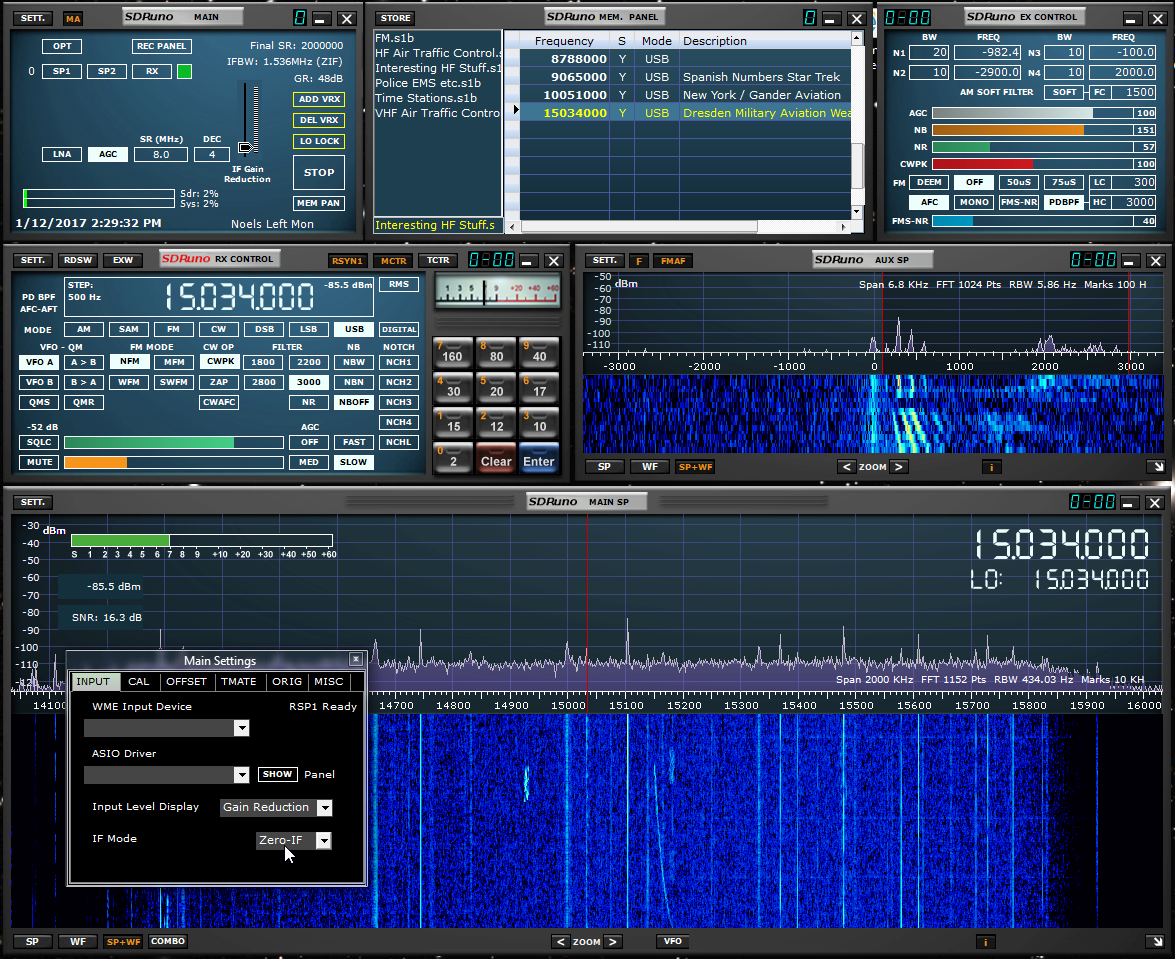Select the 40 meter band key

pyautogui.click(x=539, y=352)
